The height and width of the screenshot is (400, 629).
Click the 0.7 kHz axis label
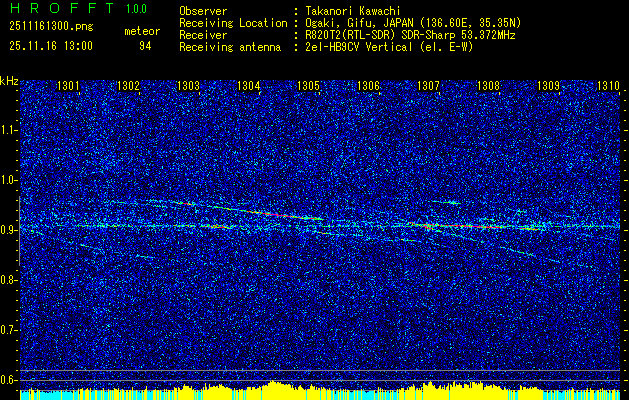[x=9, y=330]
